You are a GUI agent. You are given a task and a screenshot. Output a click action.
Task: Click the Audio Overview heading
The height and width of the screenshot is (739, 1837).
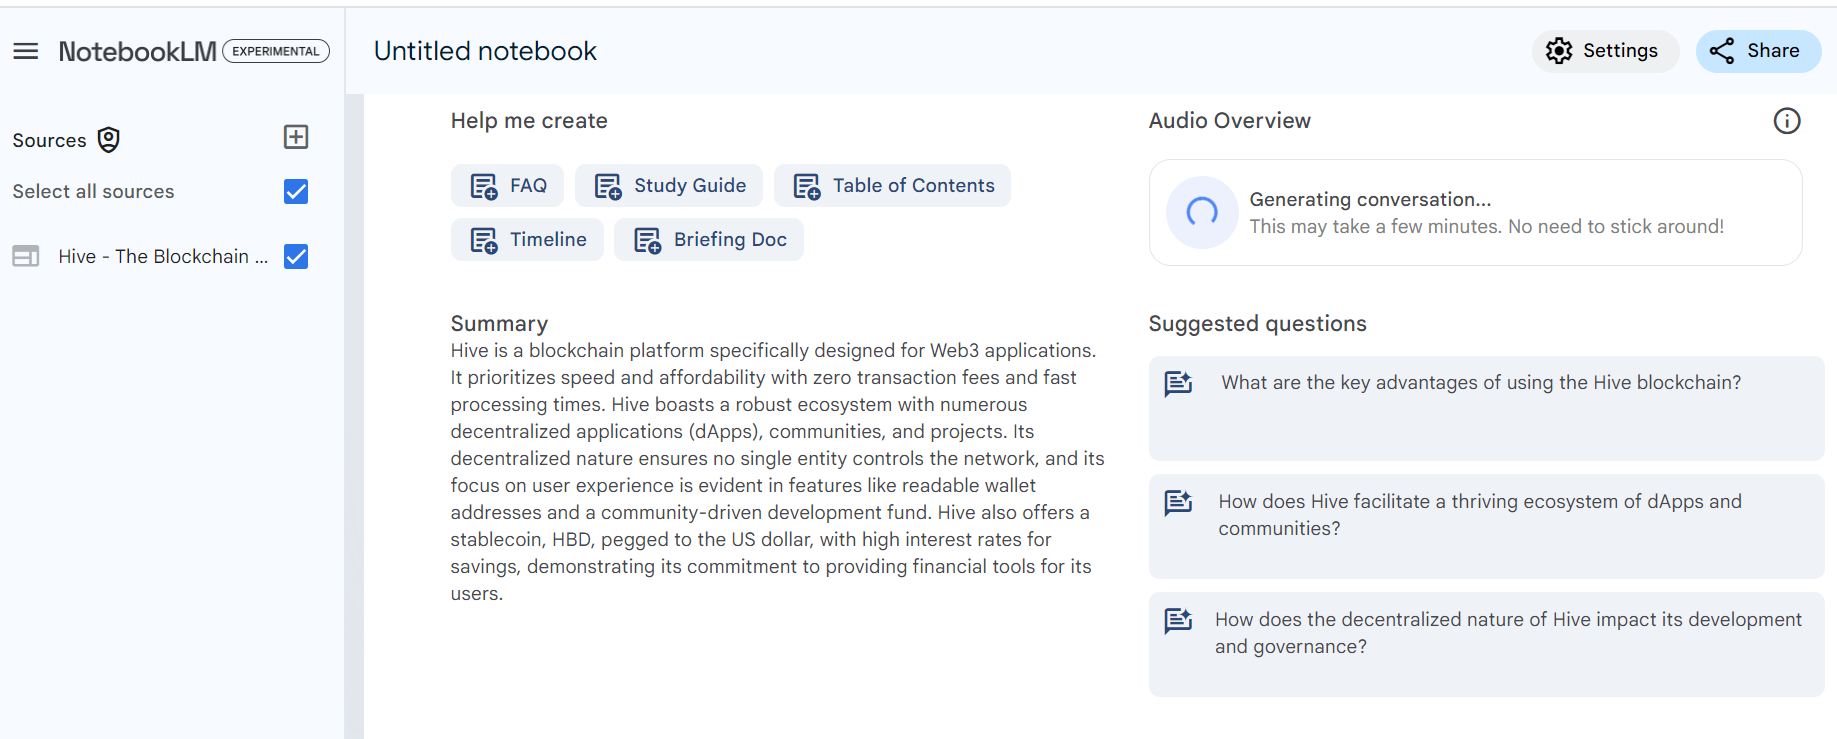coord(1229,121)
